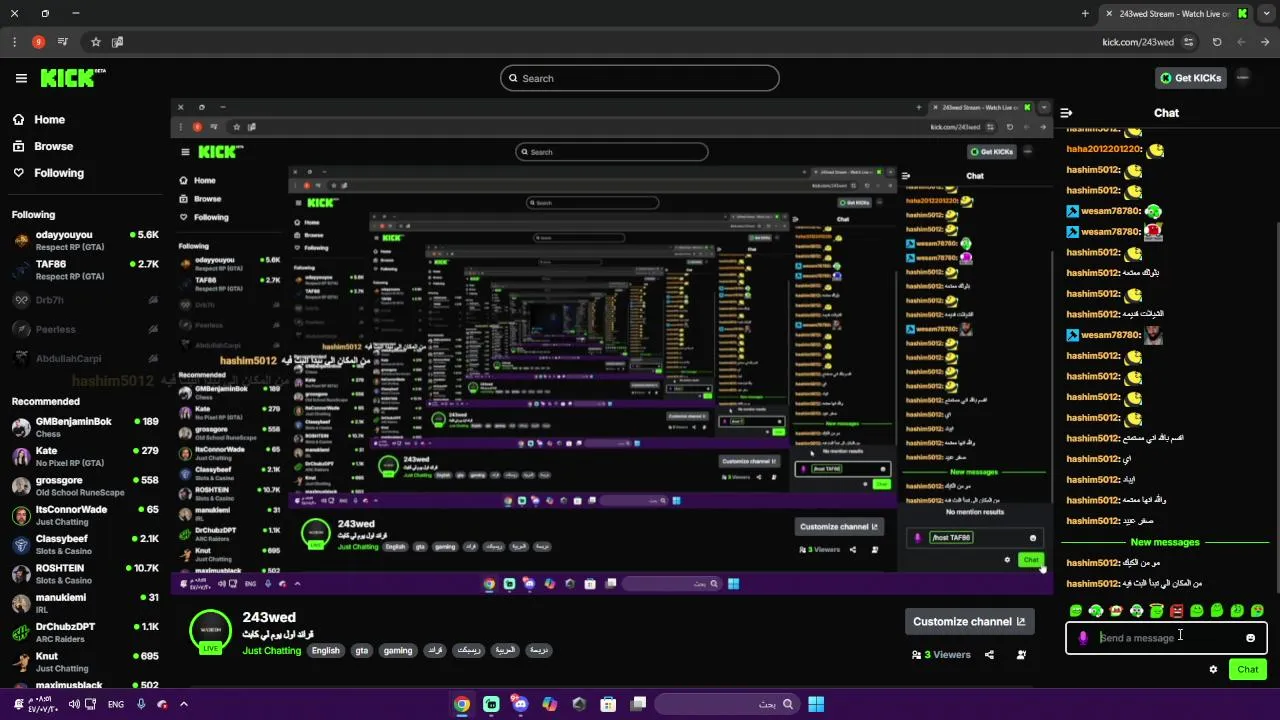
Task: Expand the system tray hidden icons chevron
Action: pos(183,704)
